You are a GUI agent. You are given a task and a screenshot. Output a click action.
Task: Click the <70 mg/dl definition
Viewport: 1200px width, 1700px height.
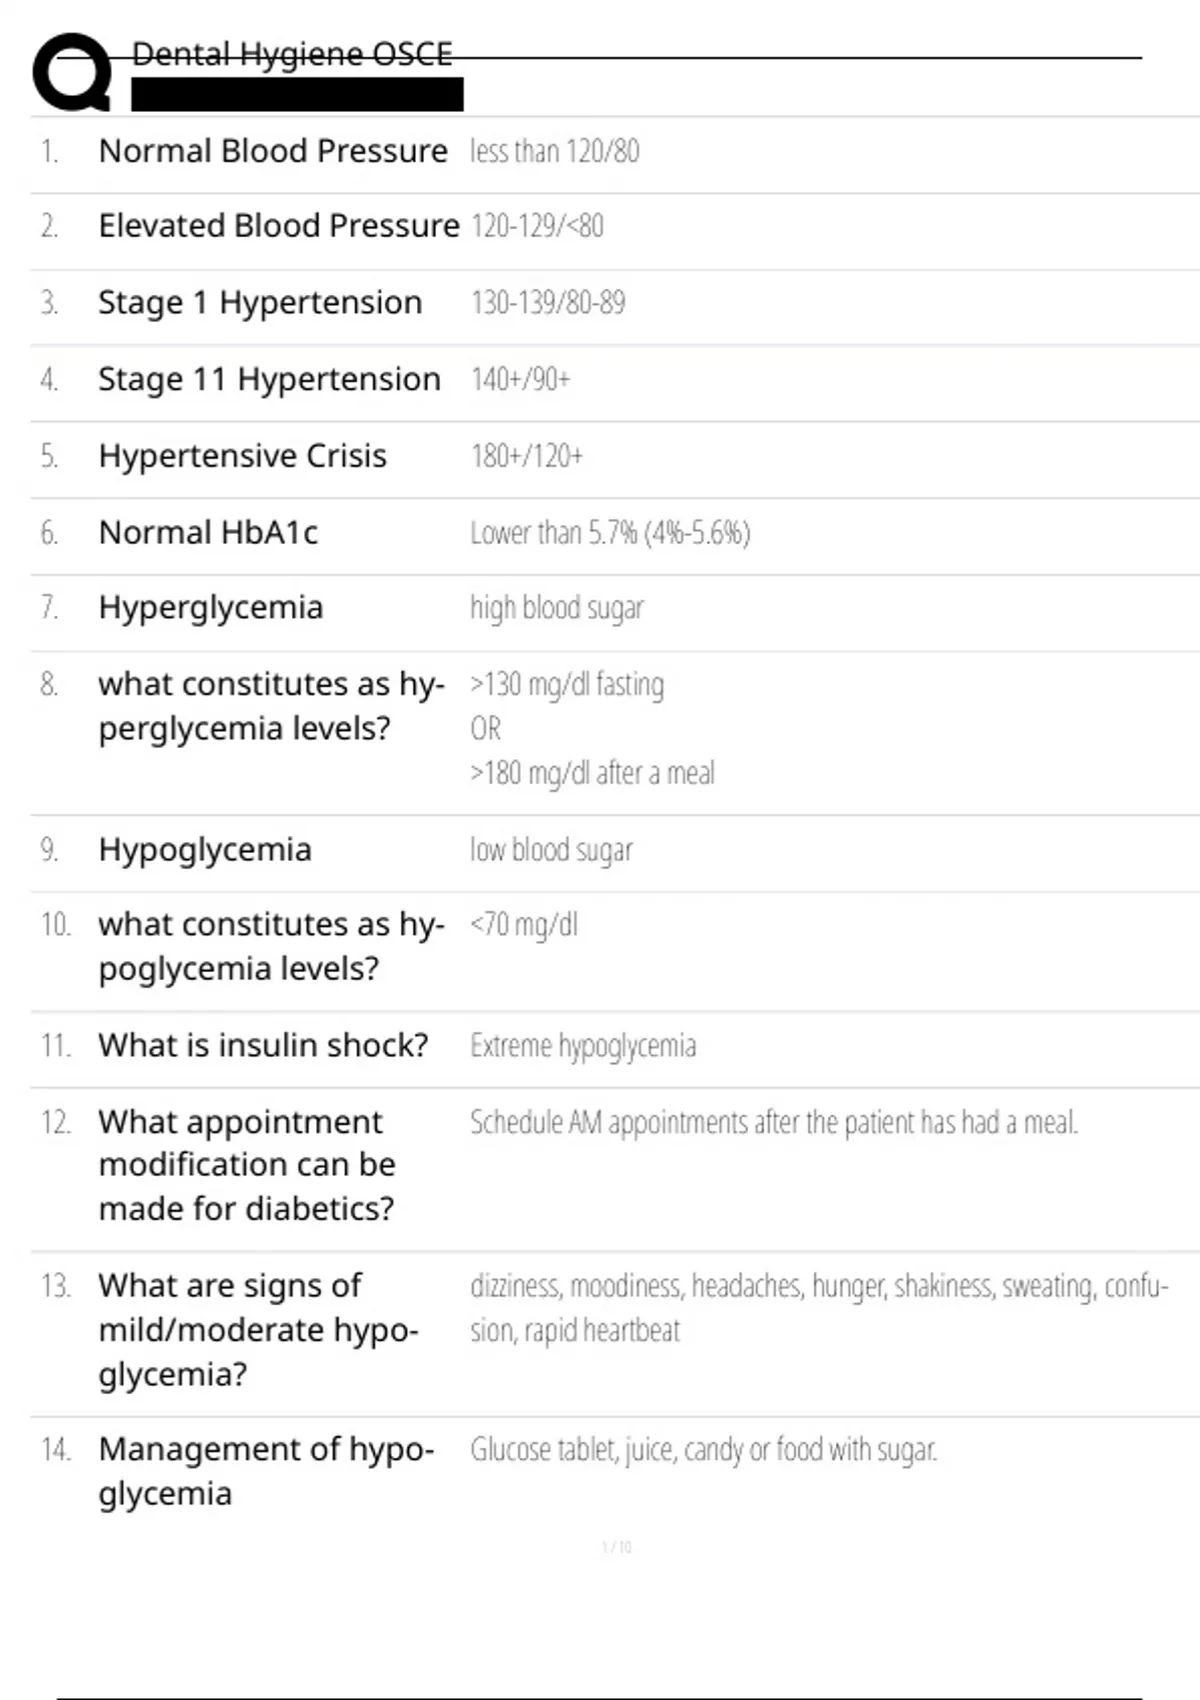pos(524,924)
